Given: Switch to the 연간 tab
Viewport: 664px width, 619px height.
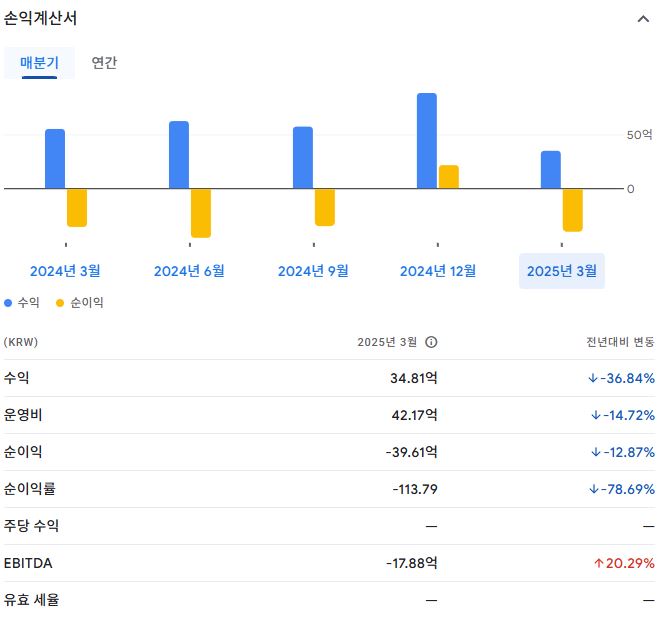Looking at the screenshot, I should [104, 63].
